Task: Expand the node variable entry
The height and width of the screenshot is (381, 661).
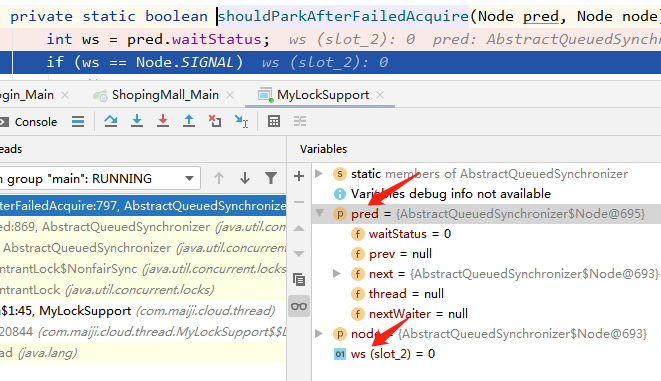Action: (319, 334)
